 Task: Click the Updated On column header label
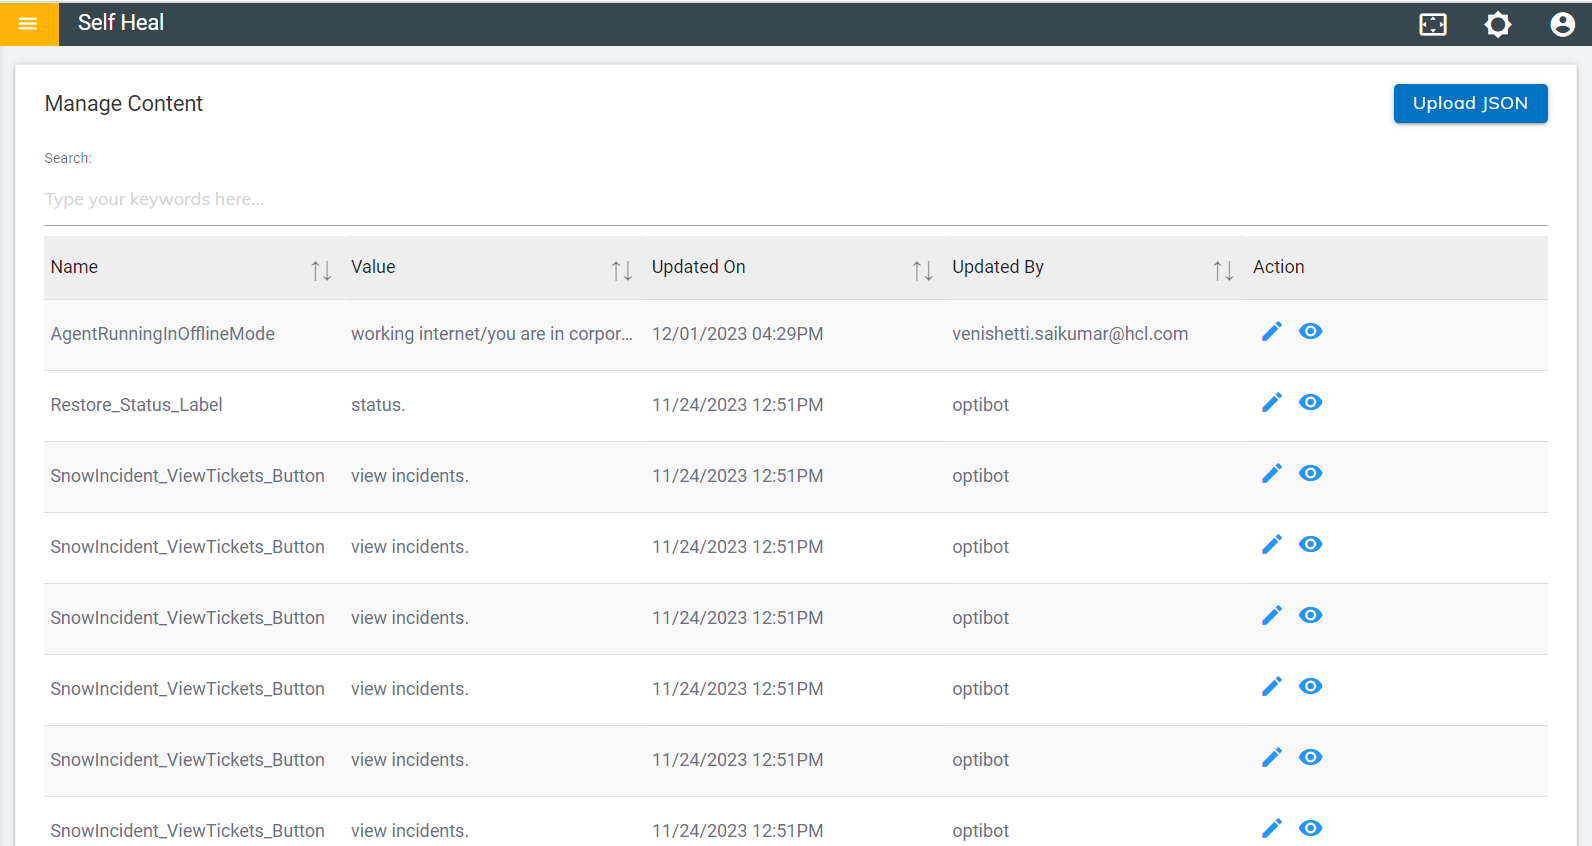[x=698, y=267]
